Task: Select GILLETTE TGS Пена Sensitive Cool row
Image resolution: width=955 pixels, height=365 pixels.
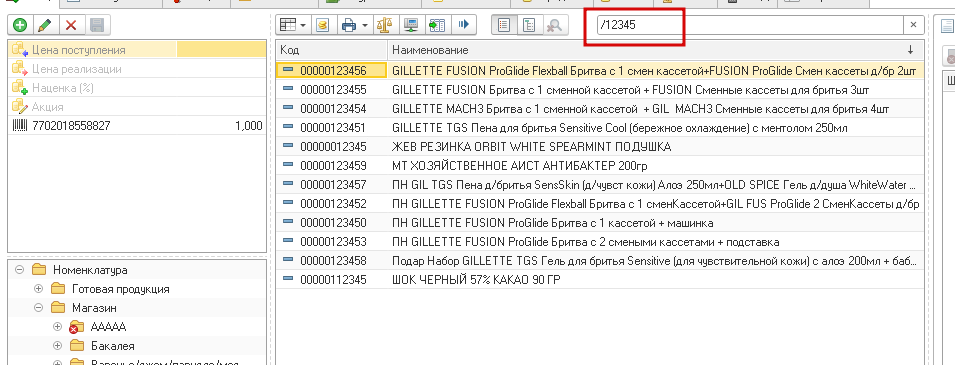Action: click(x=600, y=127)
